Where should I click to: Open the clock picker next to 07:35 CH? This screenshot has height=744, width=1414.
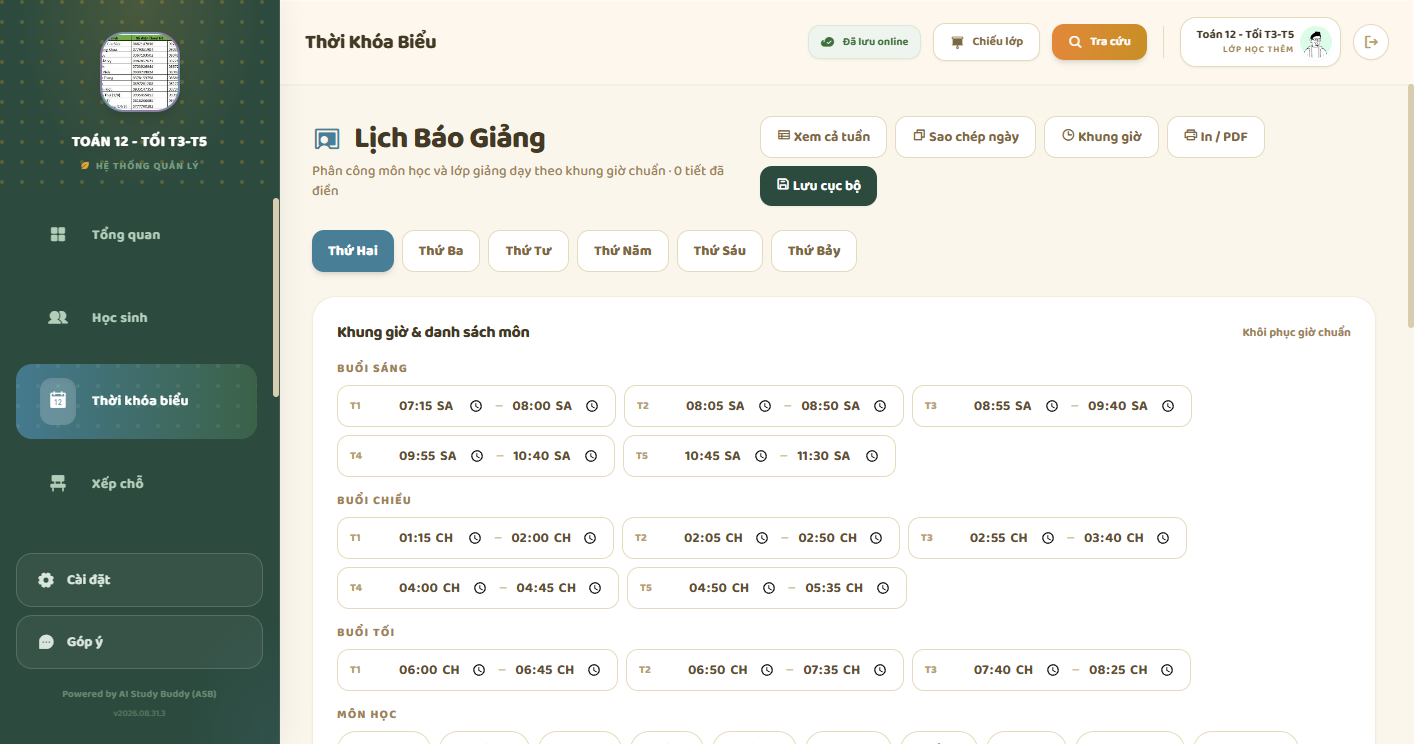click(880, 670)
